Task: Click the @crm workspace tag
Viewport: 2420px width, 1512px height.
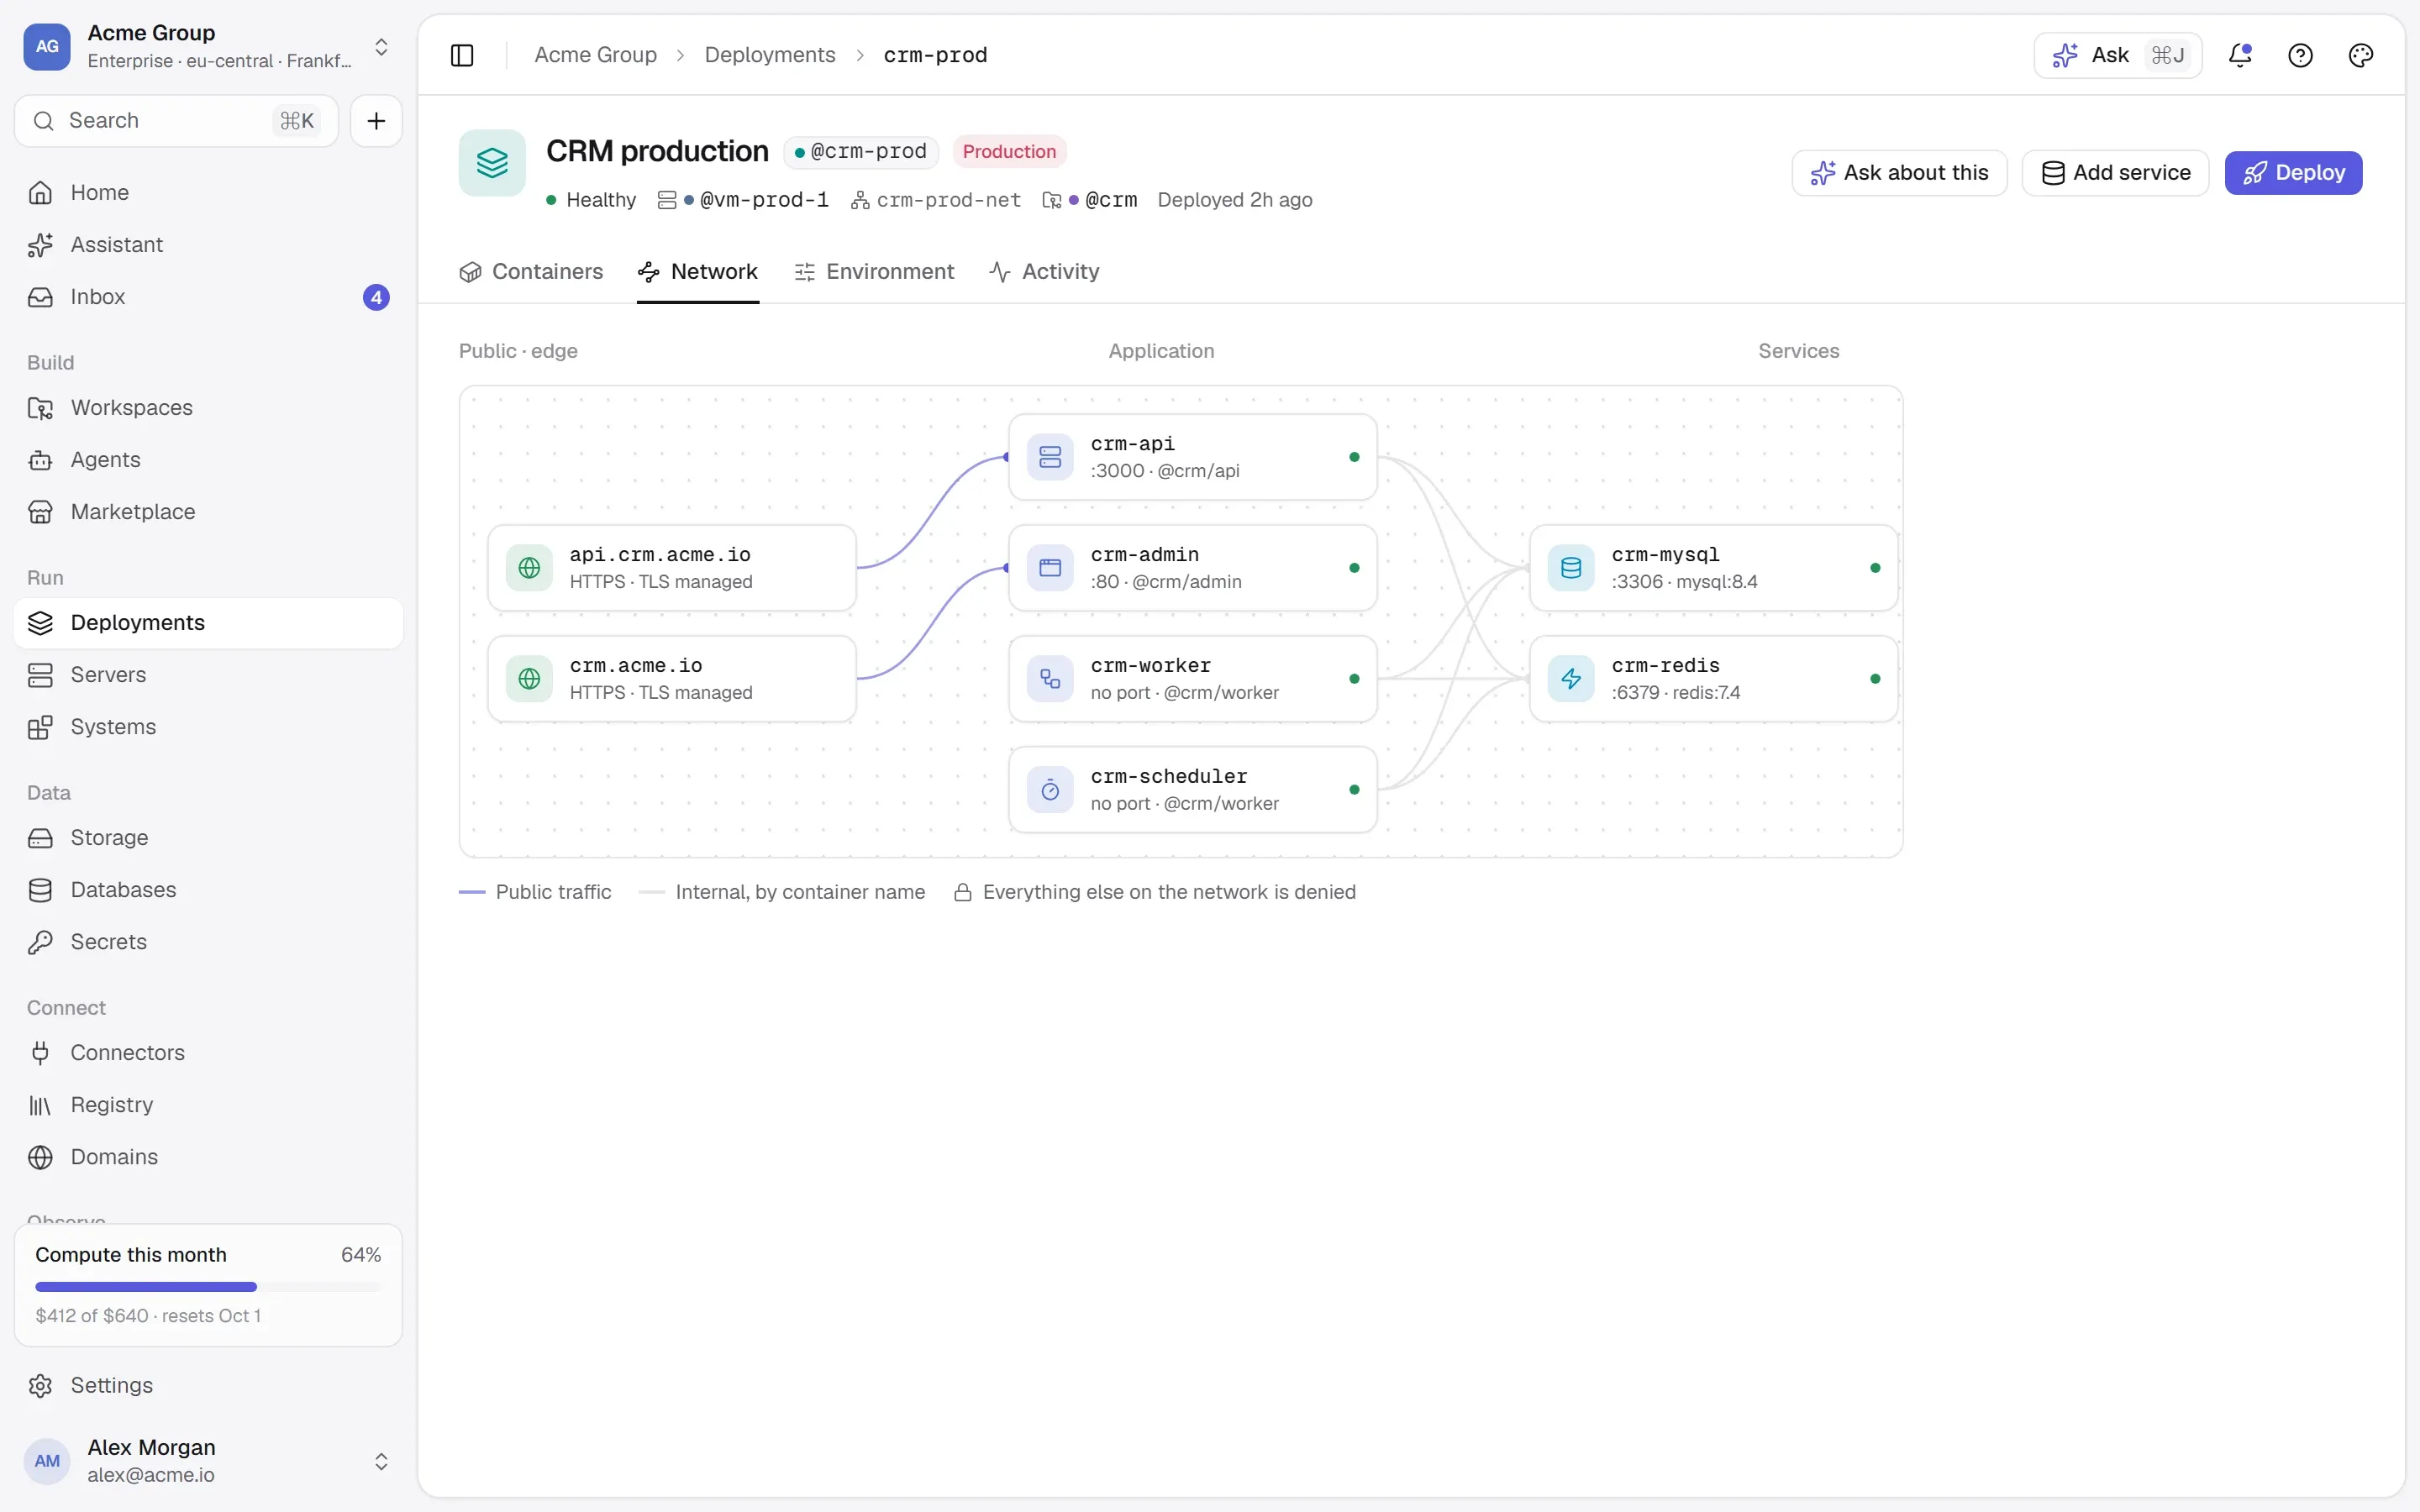Action: [1102, 200]
